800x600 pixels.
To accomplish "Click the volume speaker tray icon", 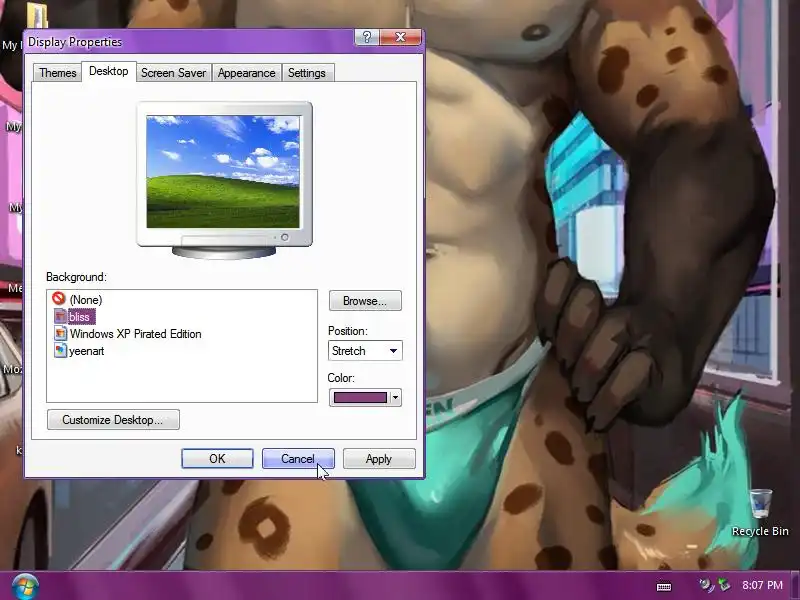I will (x=706, y=585).
